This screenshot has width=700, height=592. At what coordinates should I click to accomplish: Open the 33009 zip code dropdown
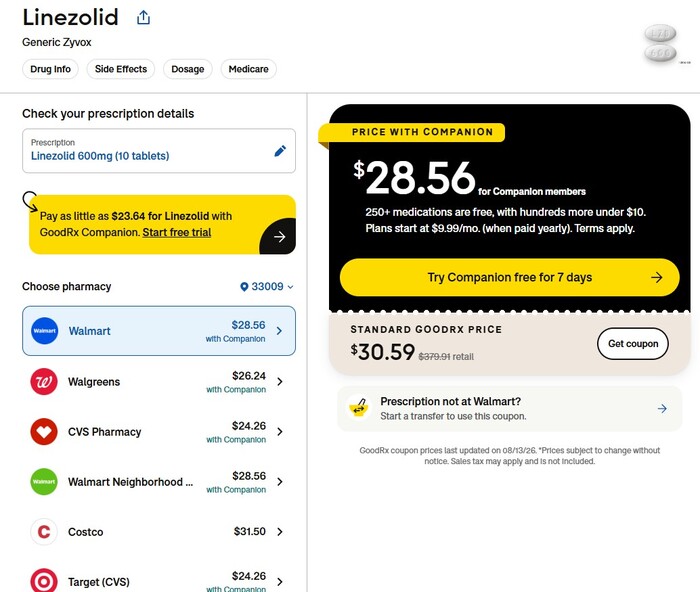(x=267, y=287)
